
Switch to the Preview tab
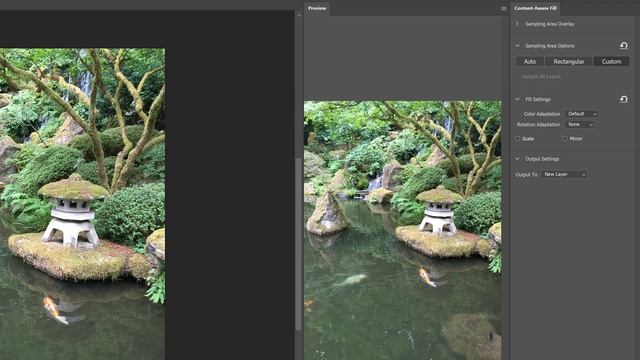[317, 8]
